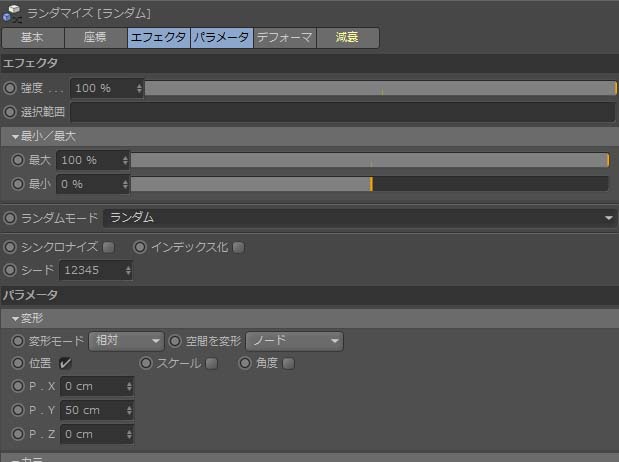Click the animation dot beside 選択範囲
The width and height of the screenshot is (619, 462).
[10, 112]
